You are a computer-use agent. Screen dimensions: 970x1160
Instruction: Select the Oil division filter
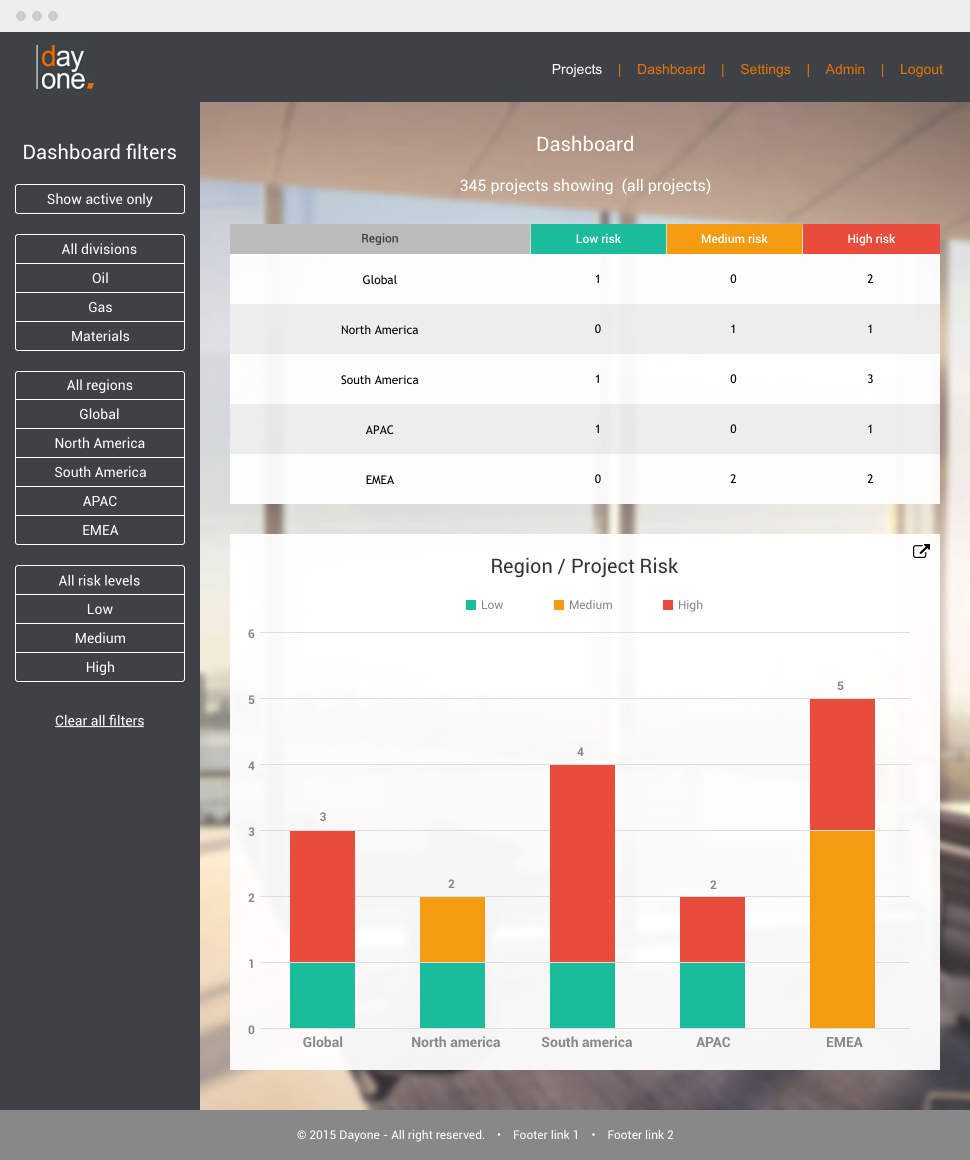tap(100, 278)
